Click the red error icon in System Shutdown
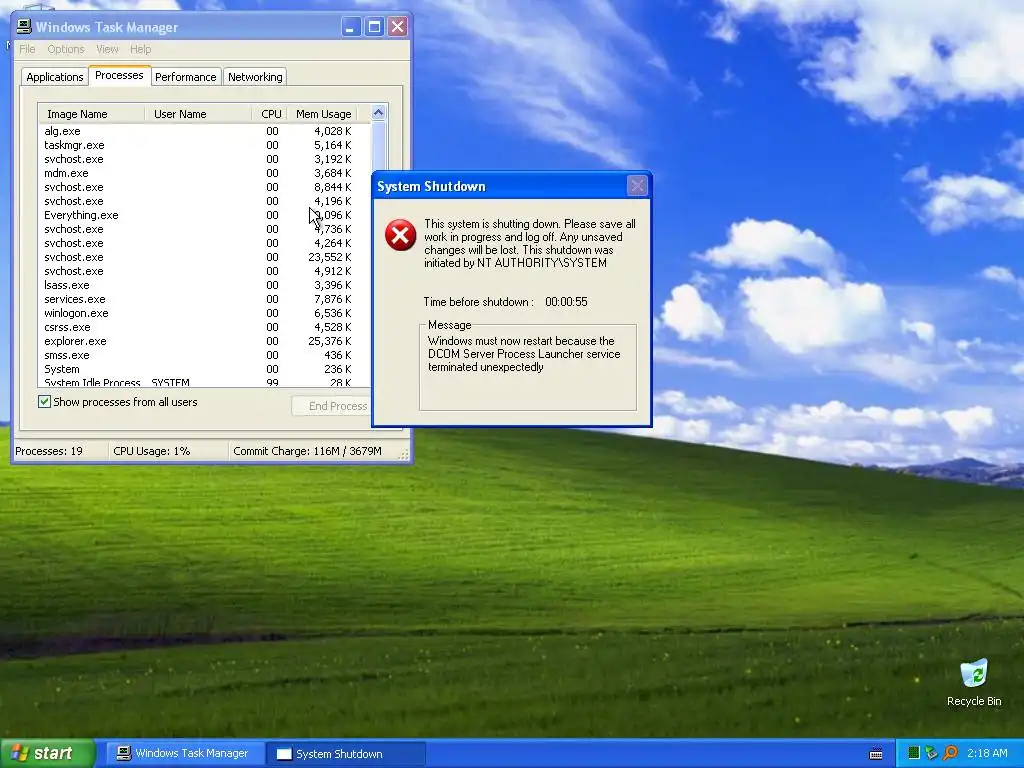 coord(400,235)
